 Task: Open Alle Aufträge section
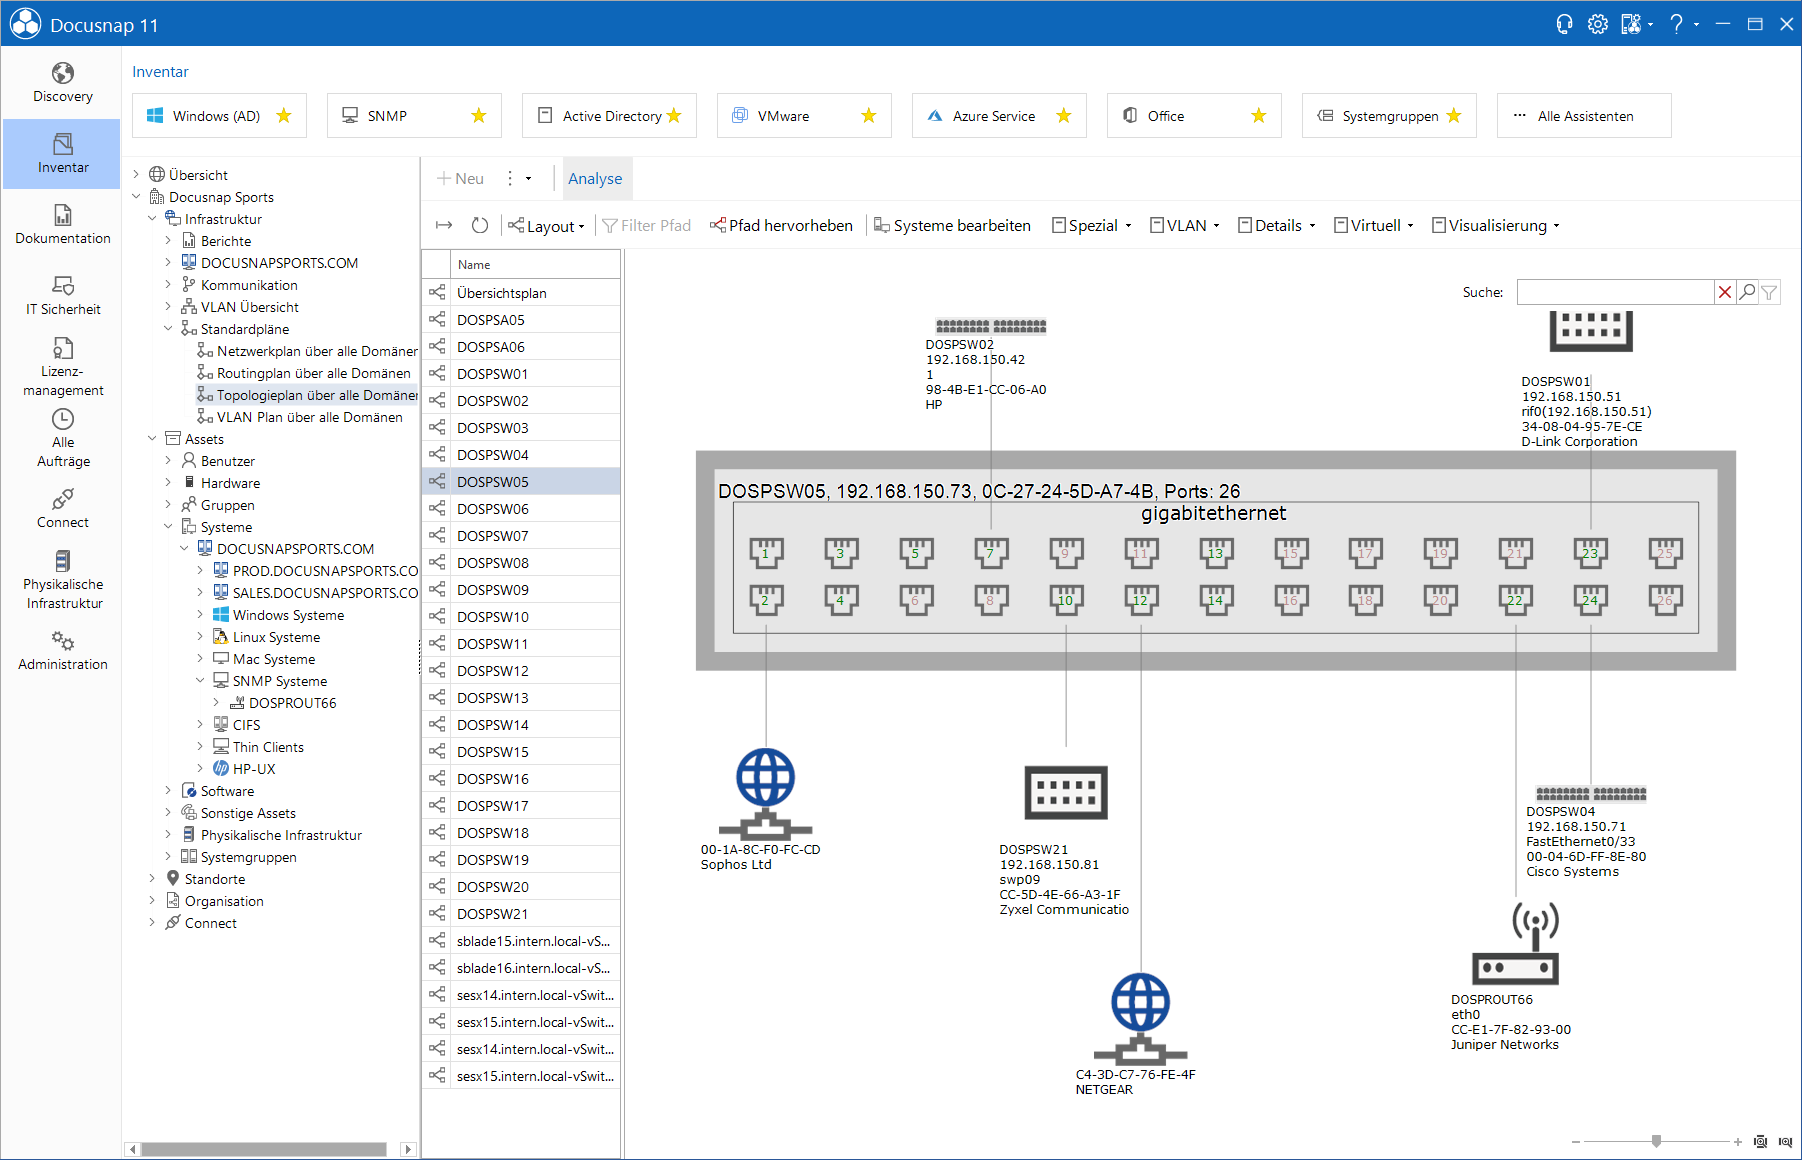(x=62, y=438)
